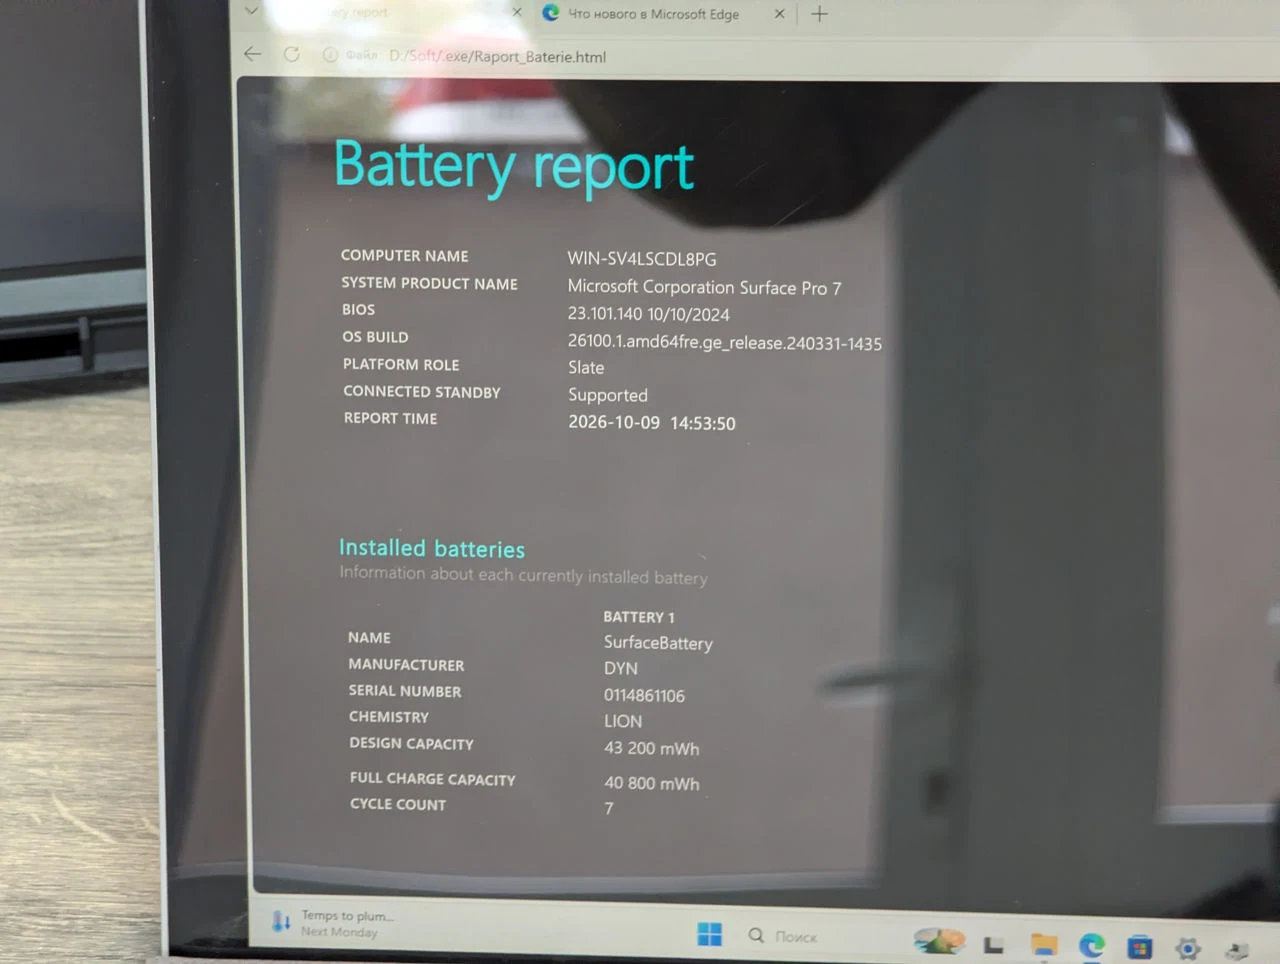Open the device icon at taskbar end
The width and height of the screenshot is (1280, 964).
tap(1237, 950)
